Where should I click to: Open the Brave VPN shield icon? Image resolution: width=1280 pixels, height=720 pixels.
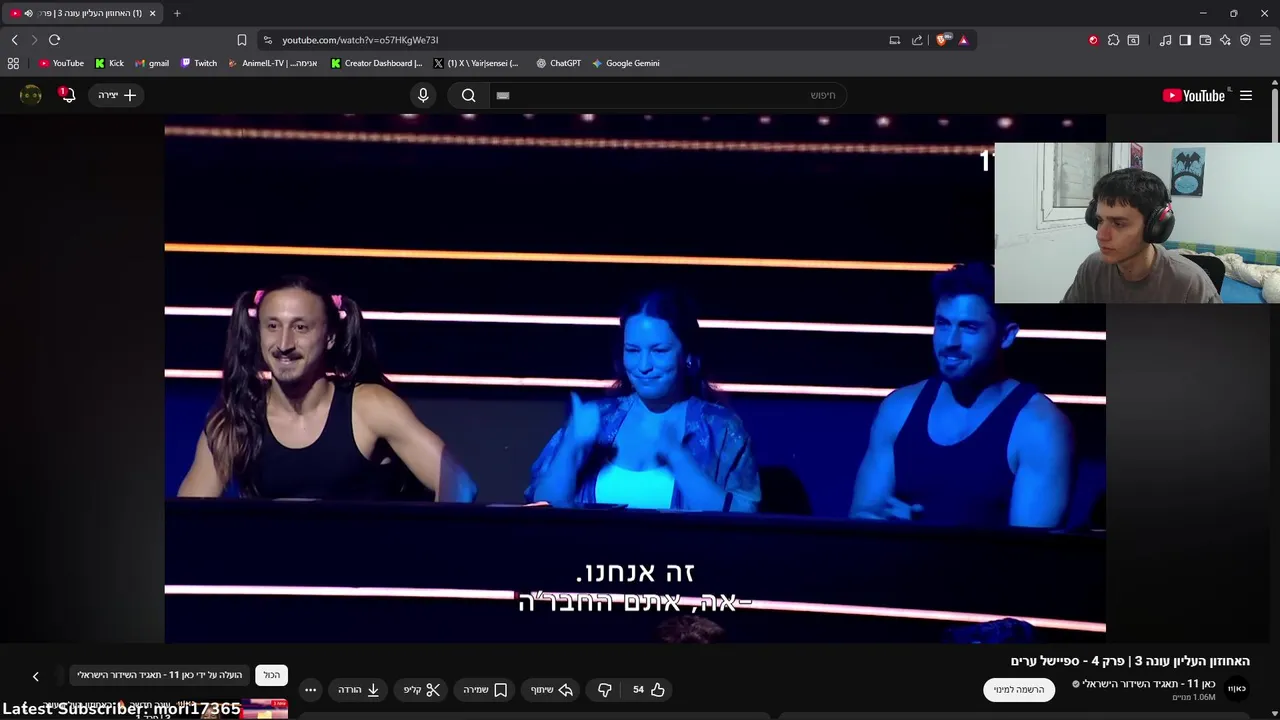pos(1245,40)
